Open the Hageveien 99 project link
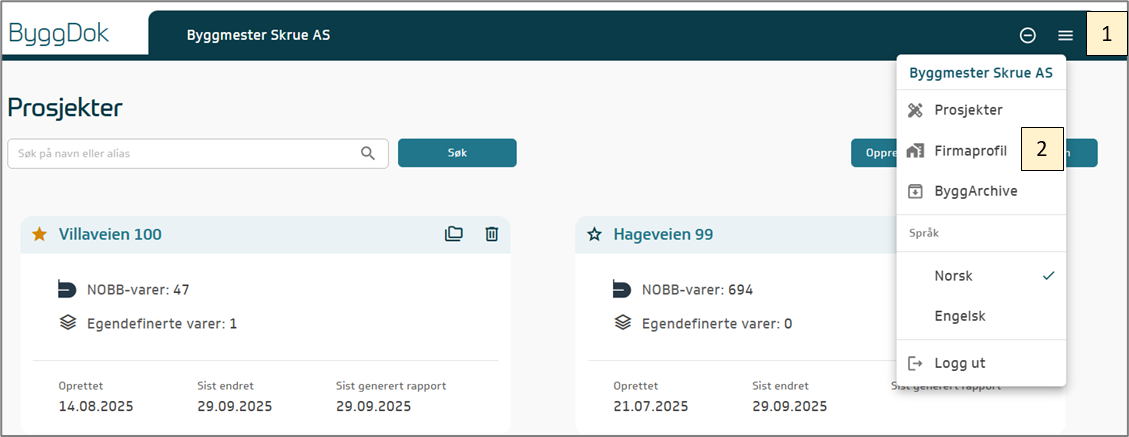Screen dimensions: 1129x437 (663, 234)
